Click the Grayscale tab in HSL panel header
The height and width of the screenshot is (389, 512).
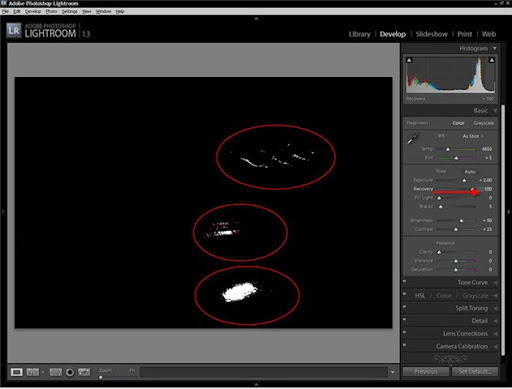475,296
